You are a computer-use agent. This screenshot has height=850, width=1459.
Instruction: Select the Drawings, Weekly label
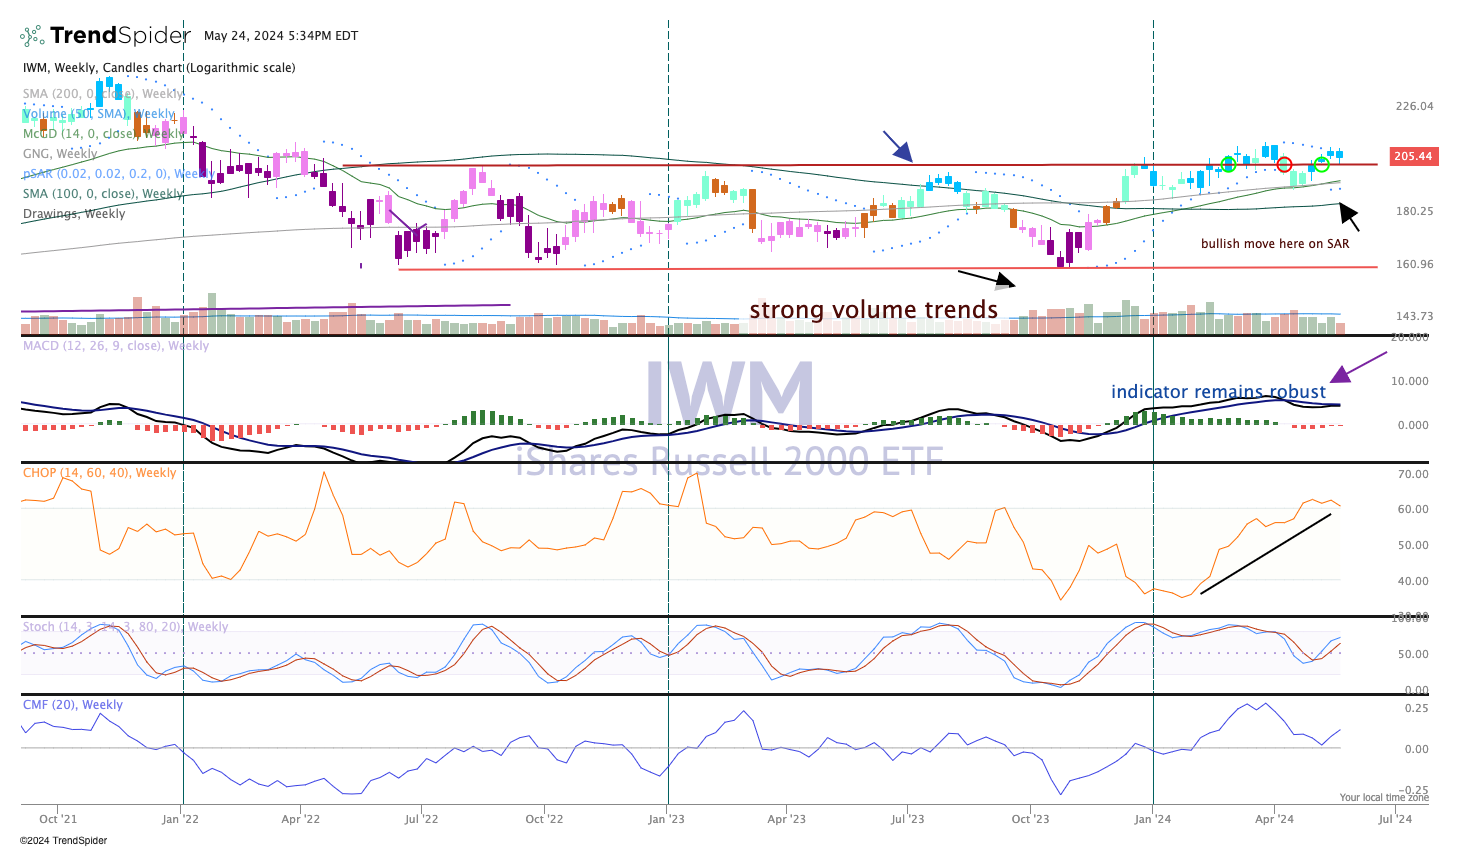[74, 214]
